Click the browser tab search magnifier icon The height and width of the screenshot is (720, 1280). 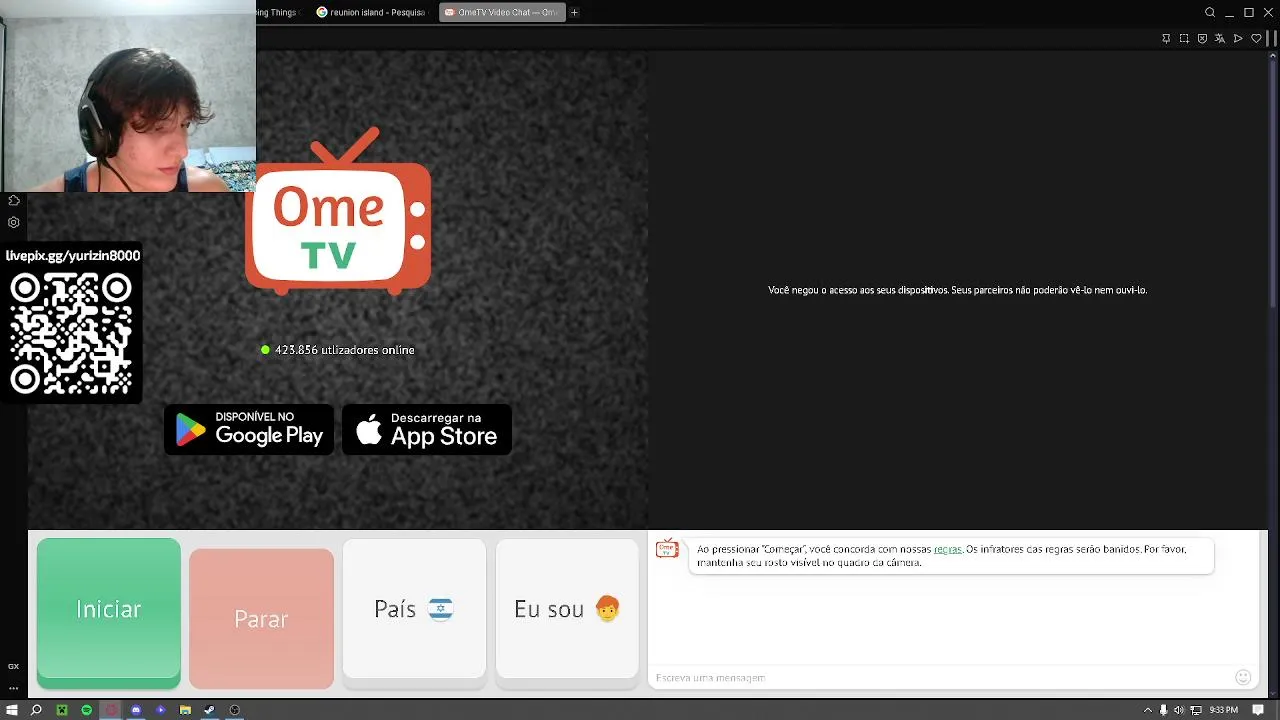1210,12
